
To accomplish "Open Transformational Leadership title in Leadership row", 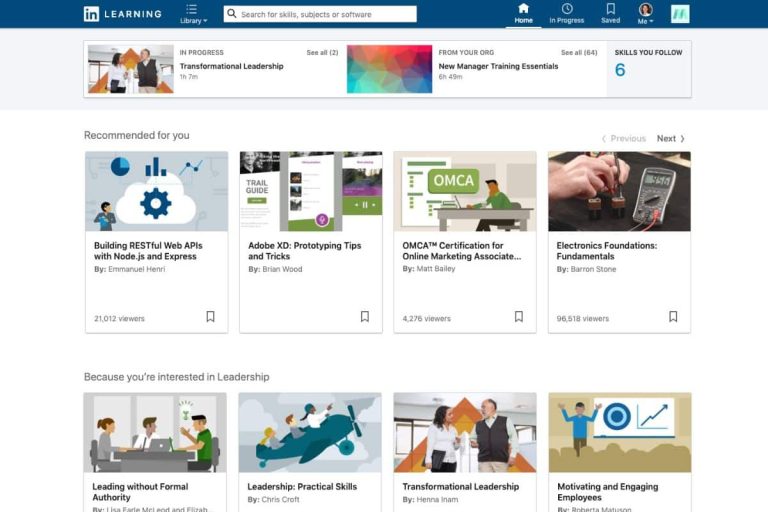I will point(460,487).
